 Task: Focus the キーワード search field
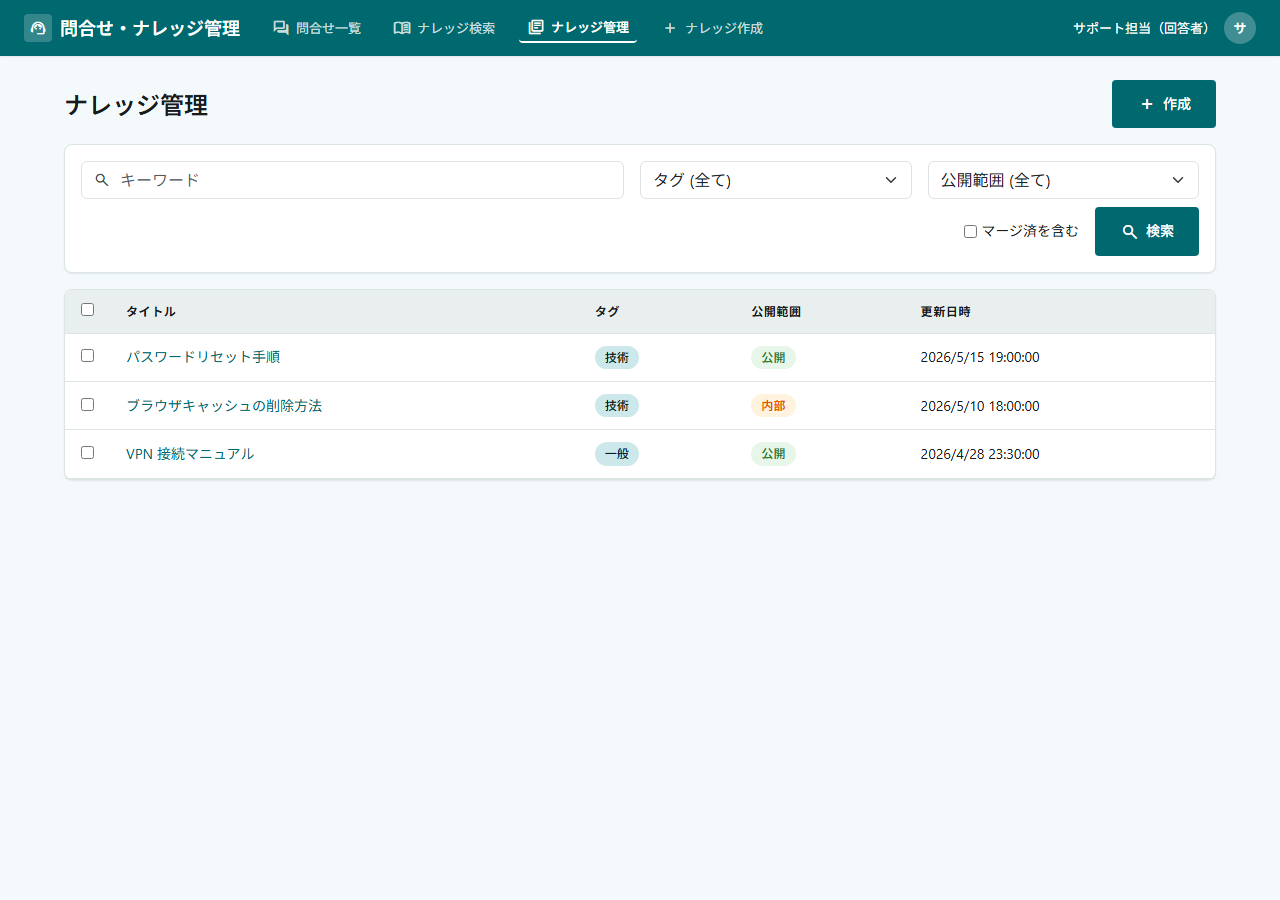[x=352, y=180]
